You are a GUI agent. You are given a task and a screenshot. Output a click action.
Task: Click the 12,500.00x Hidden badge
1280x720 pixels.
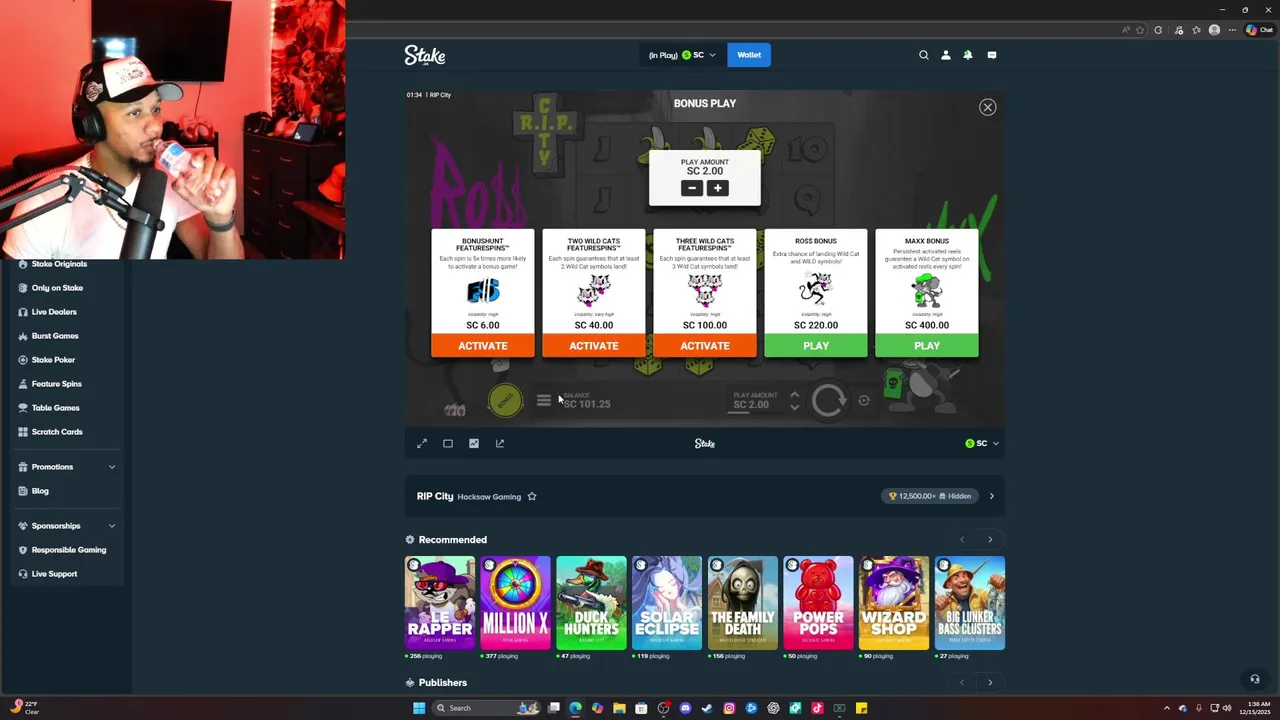[930, 496]
